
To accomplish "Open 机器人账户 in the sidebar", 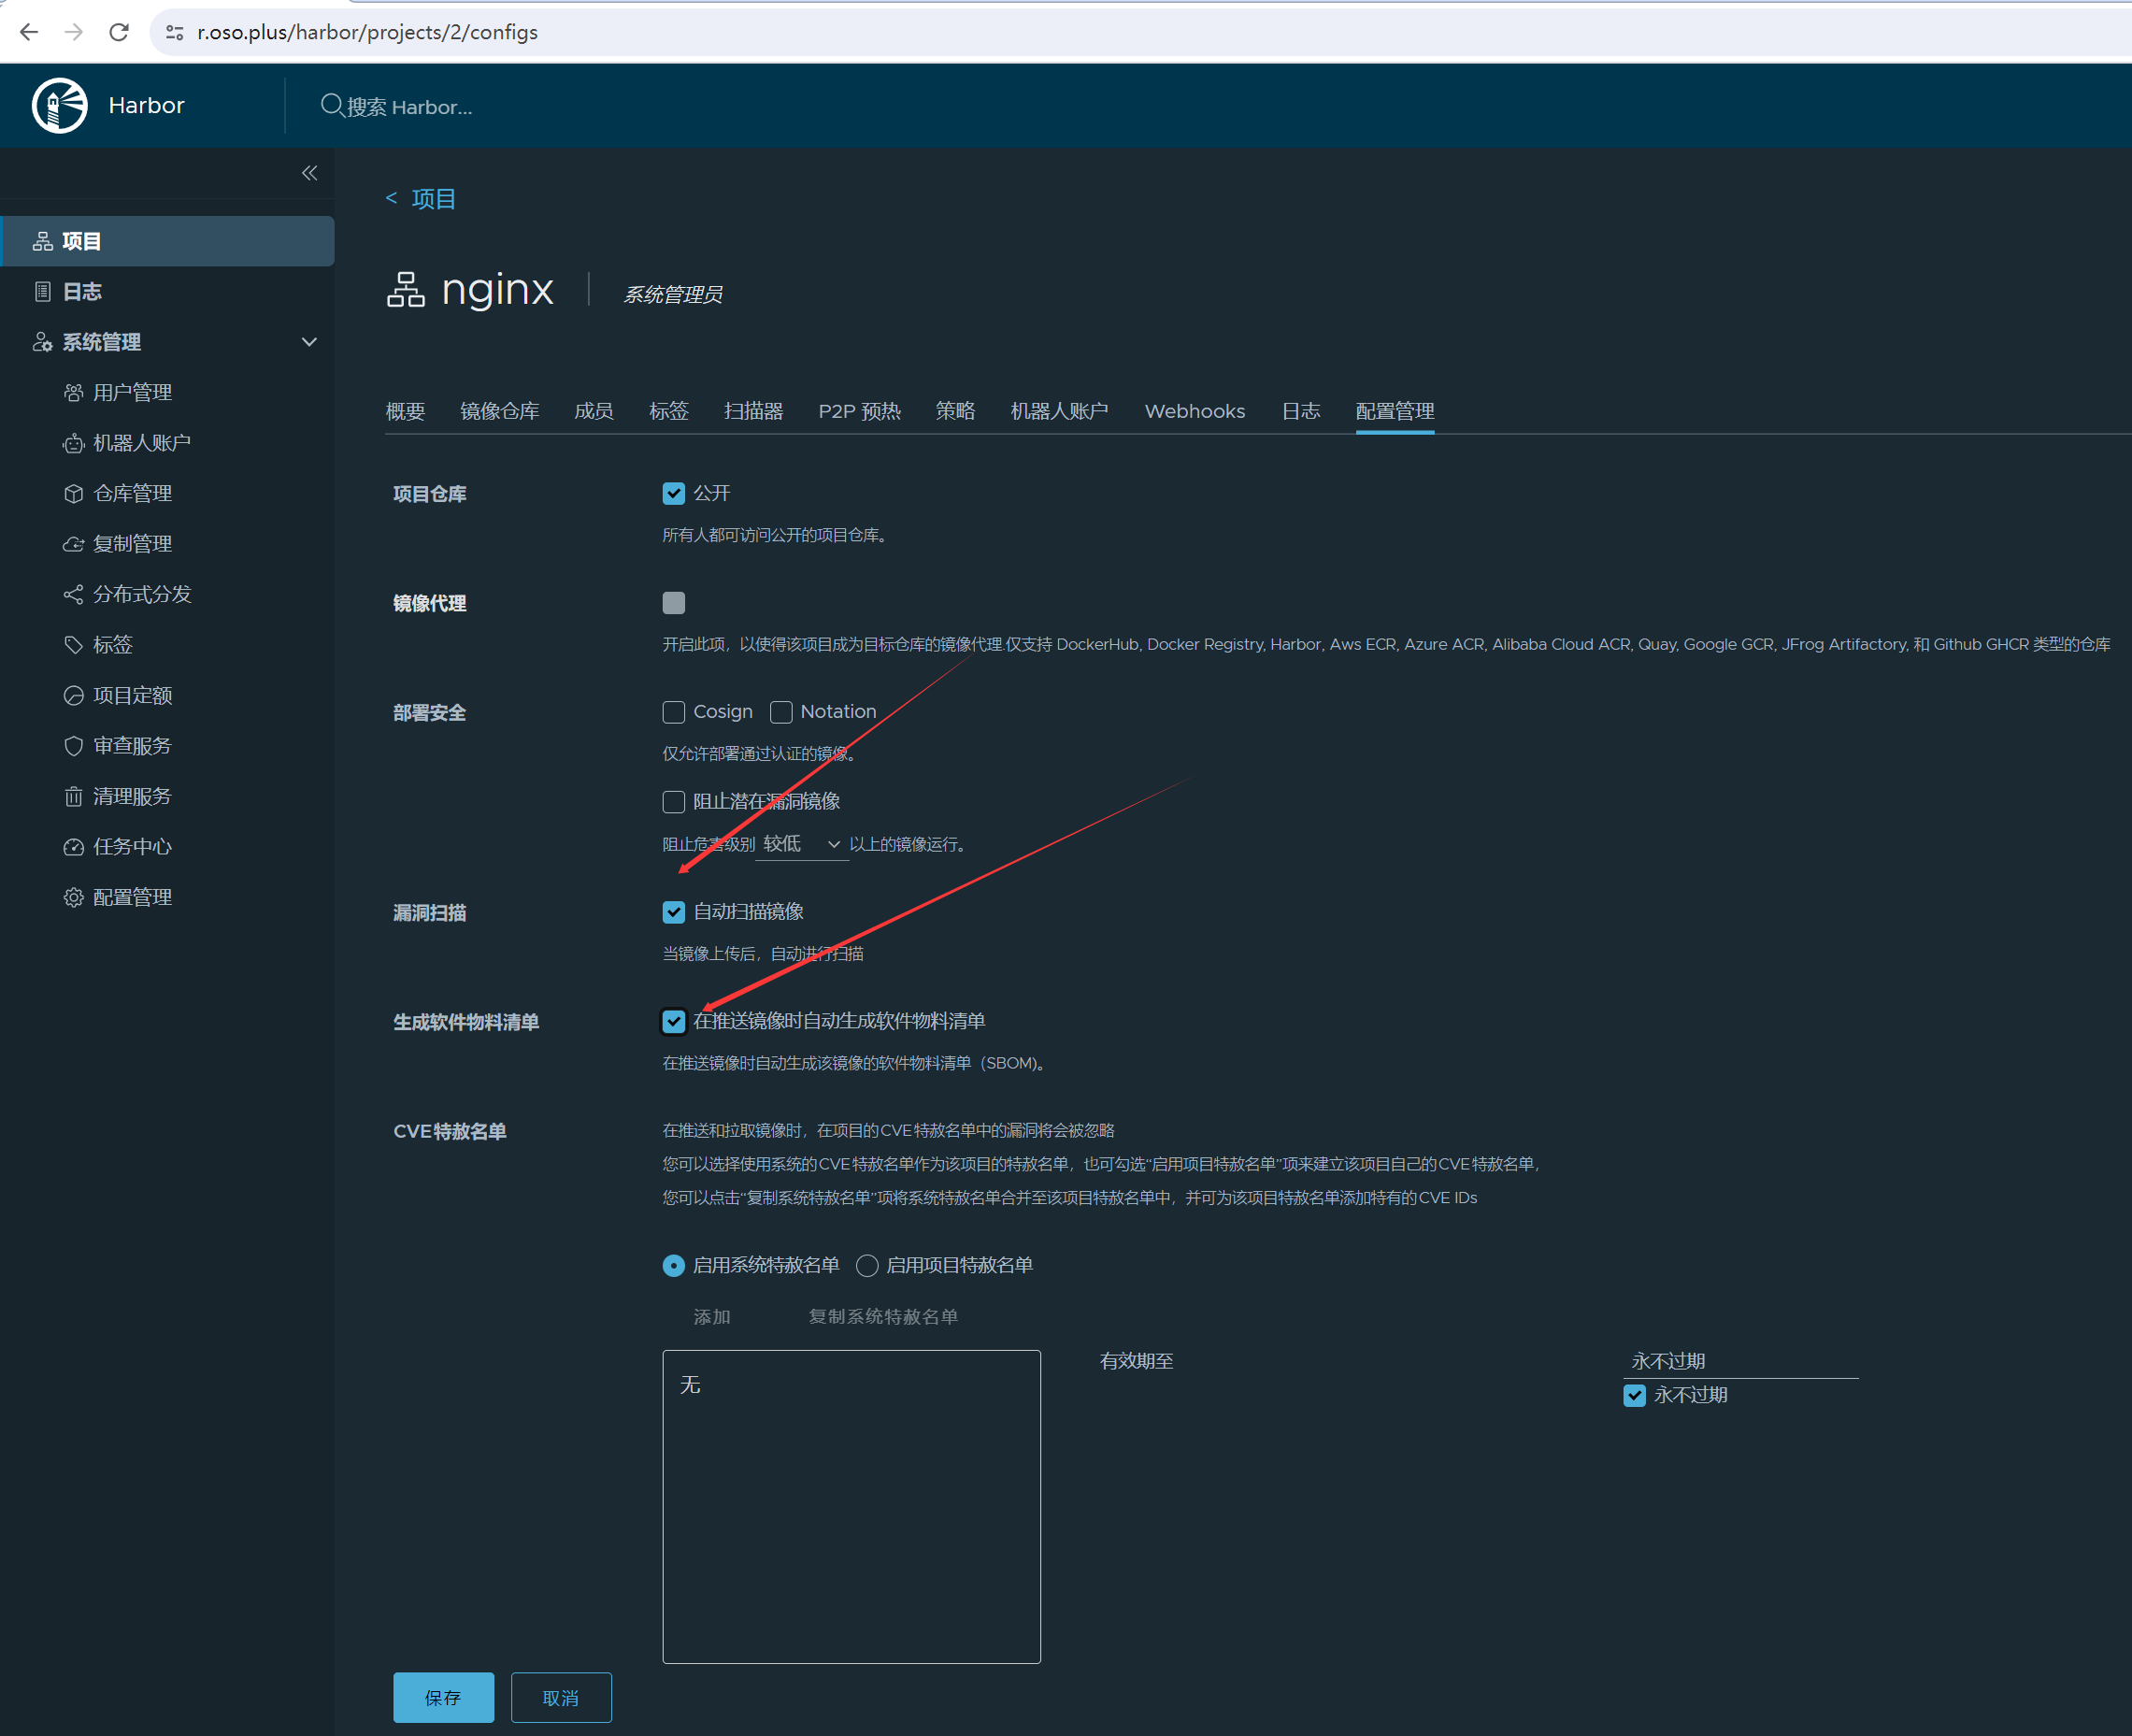I will (141, 443).
